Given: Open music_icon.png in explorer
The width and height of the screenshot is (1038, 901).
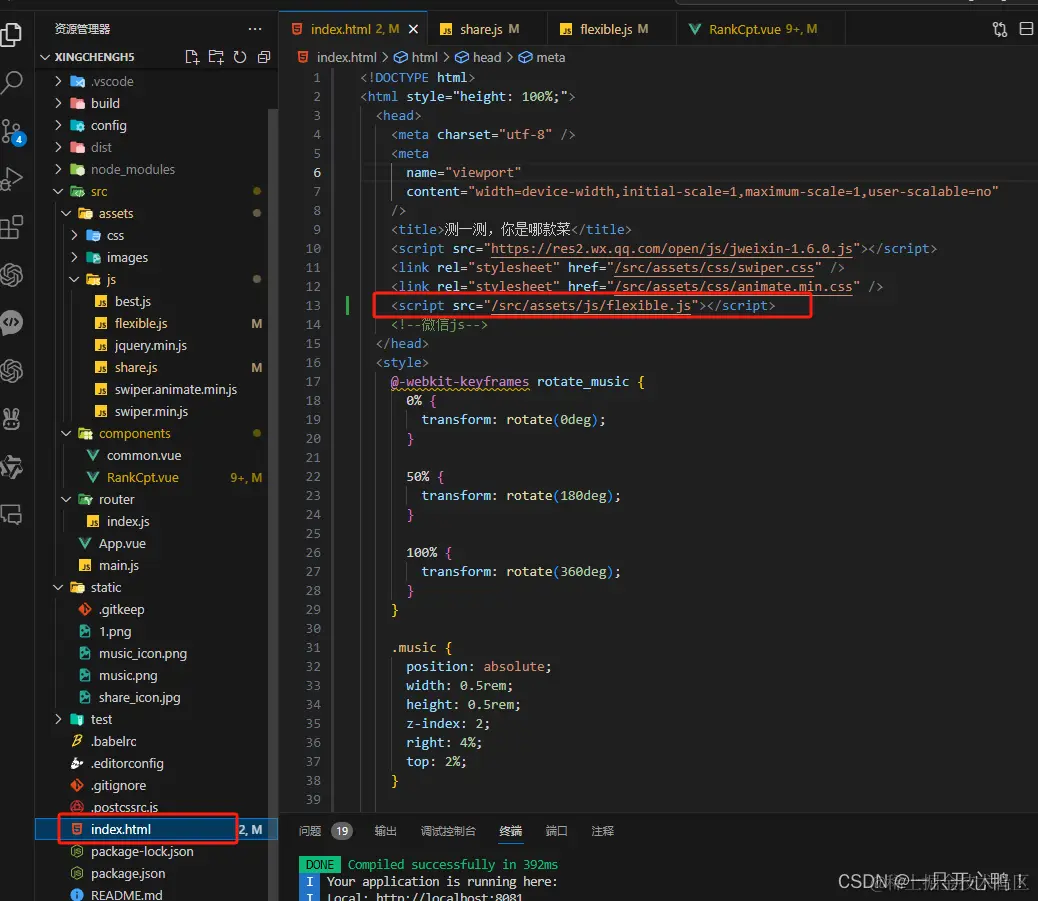Looking at the screenshot, I should [156, 653].
